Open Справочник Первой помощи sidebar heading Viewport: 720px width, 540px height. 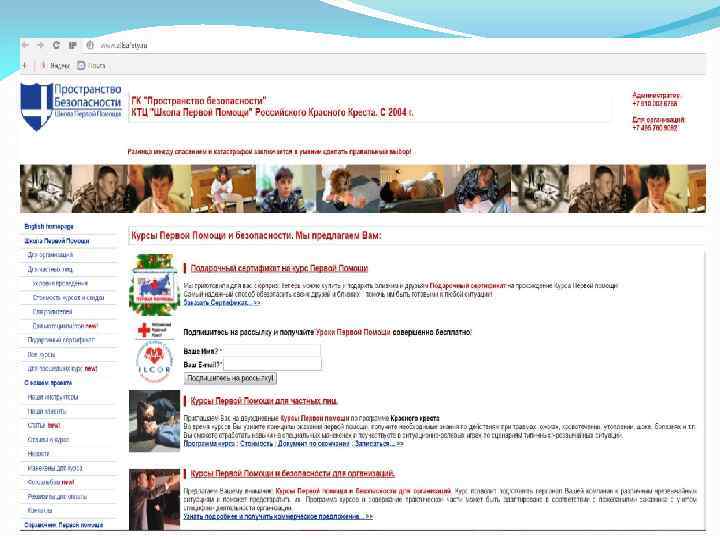point(64,525)
